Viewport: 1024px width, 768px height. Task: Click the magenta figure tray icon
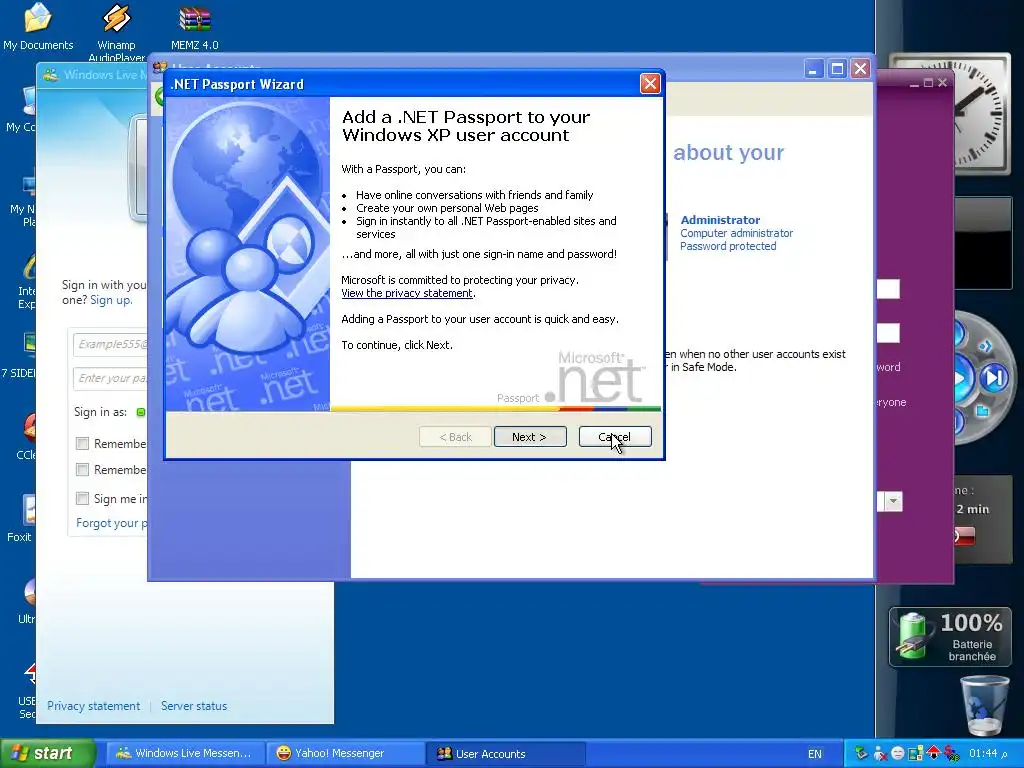951,754
